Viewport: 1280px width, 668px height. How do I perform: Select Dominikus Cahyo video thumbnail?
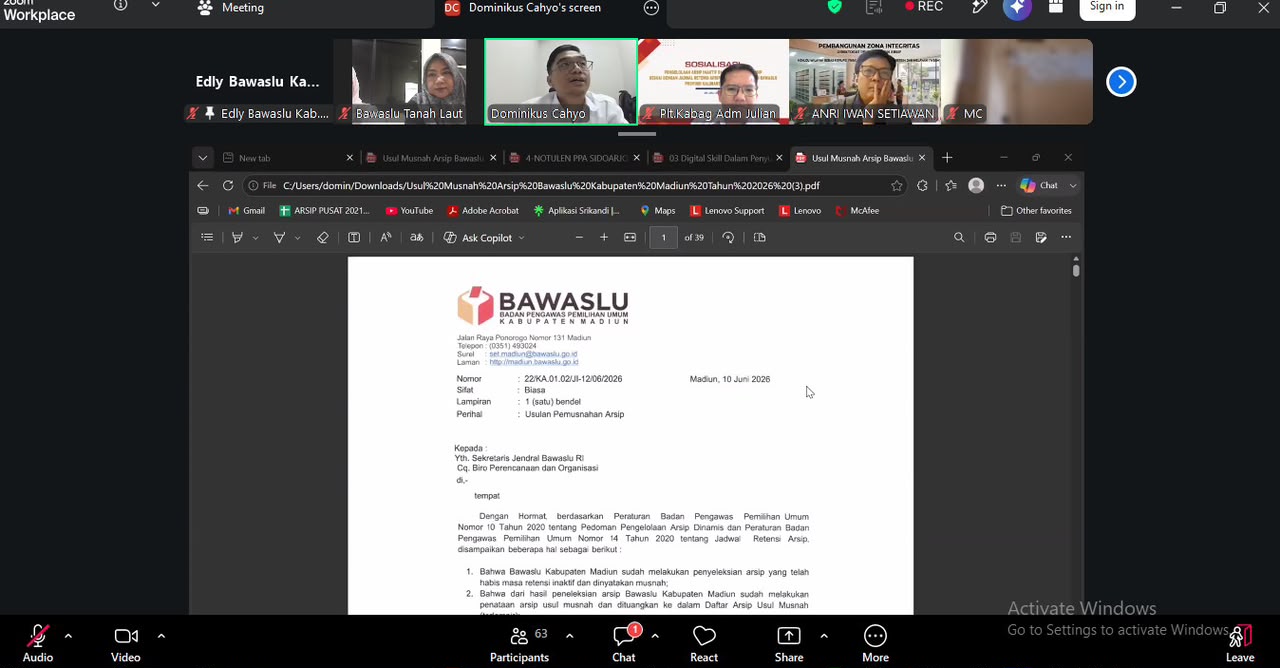pos(561,82)
